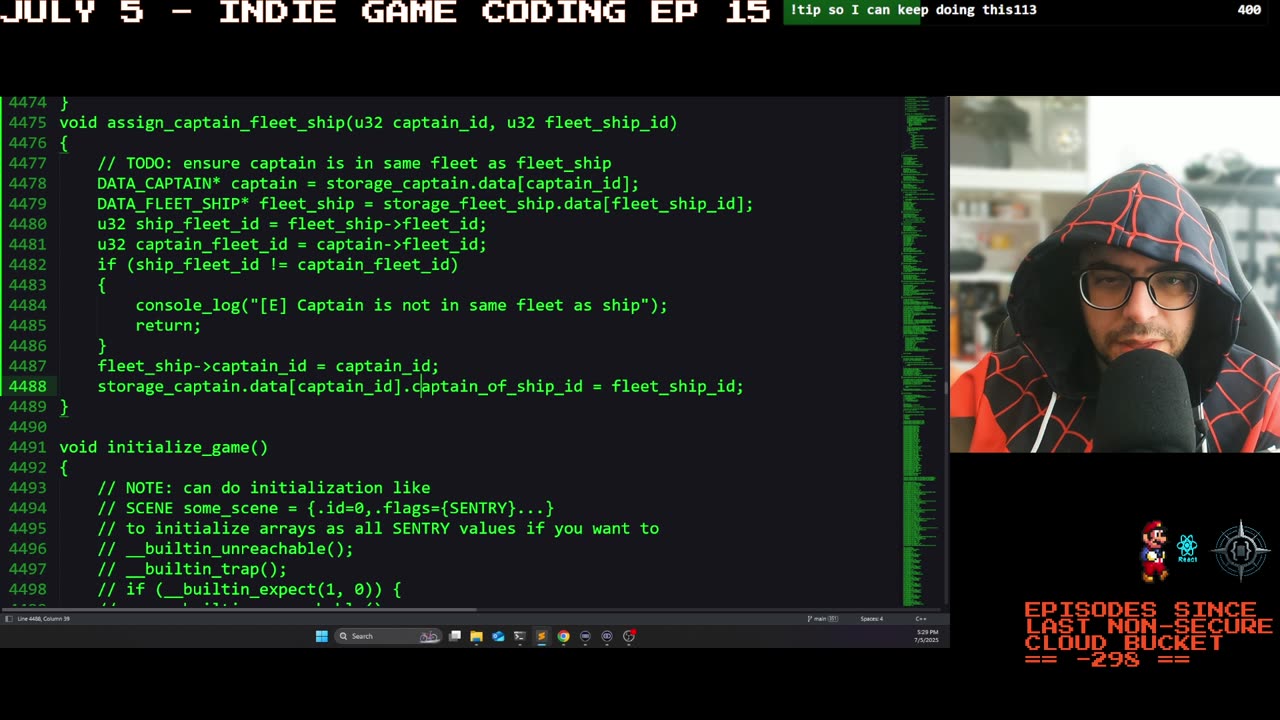Open Google Chrome from the taskbar

click(x=563, y=636)
